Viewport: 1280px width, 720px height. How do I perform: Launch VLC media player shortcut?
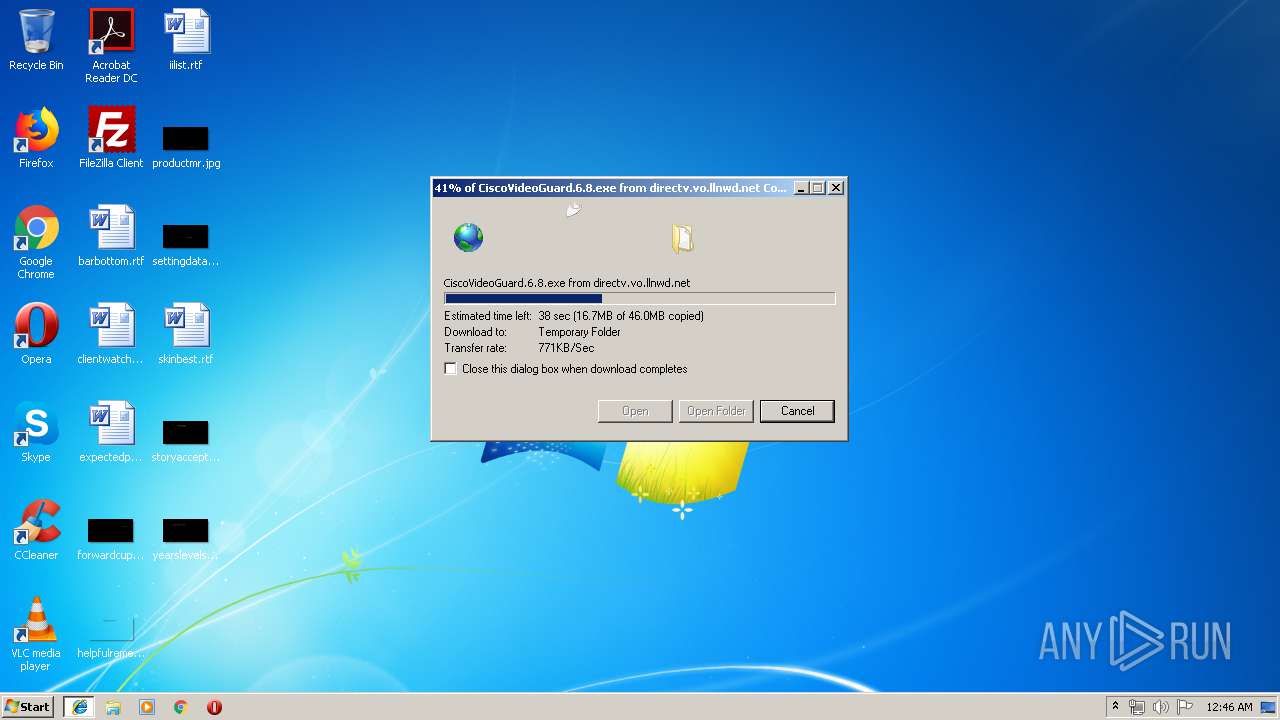[x=36, y=634]
